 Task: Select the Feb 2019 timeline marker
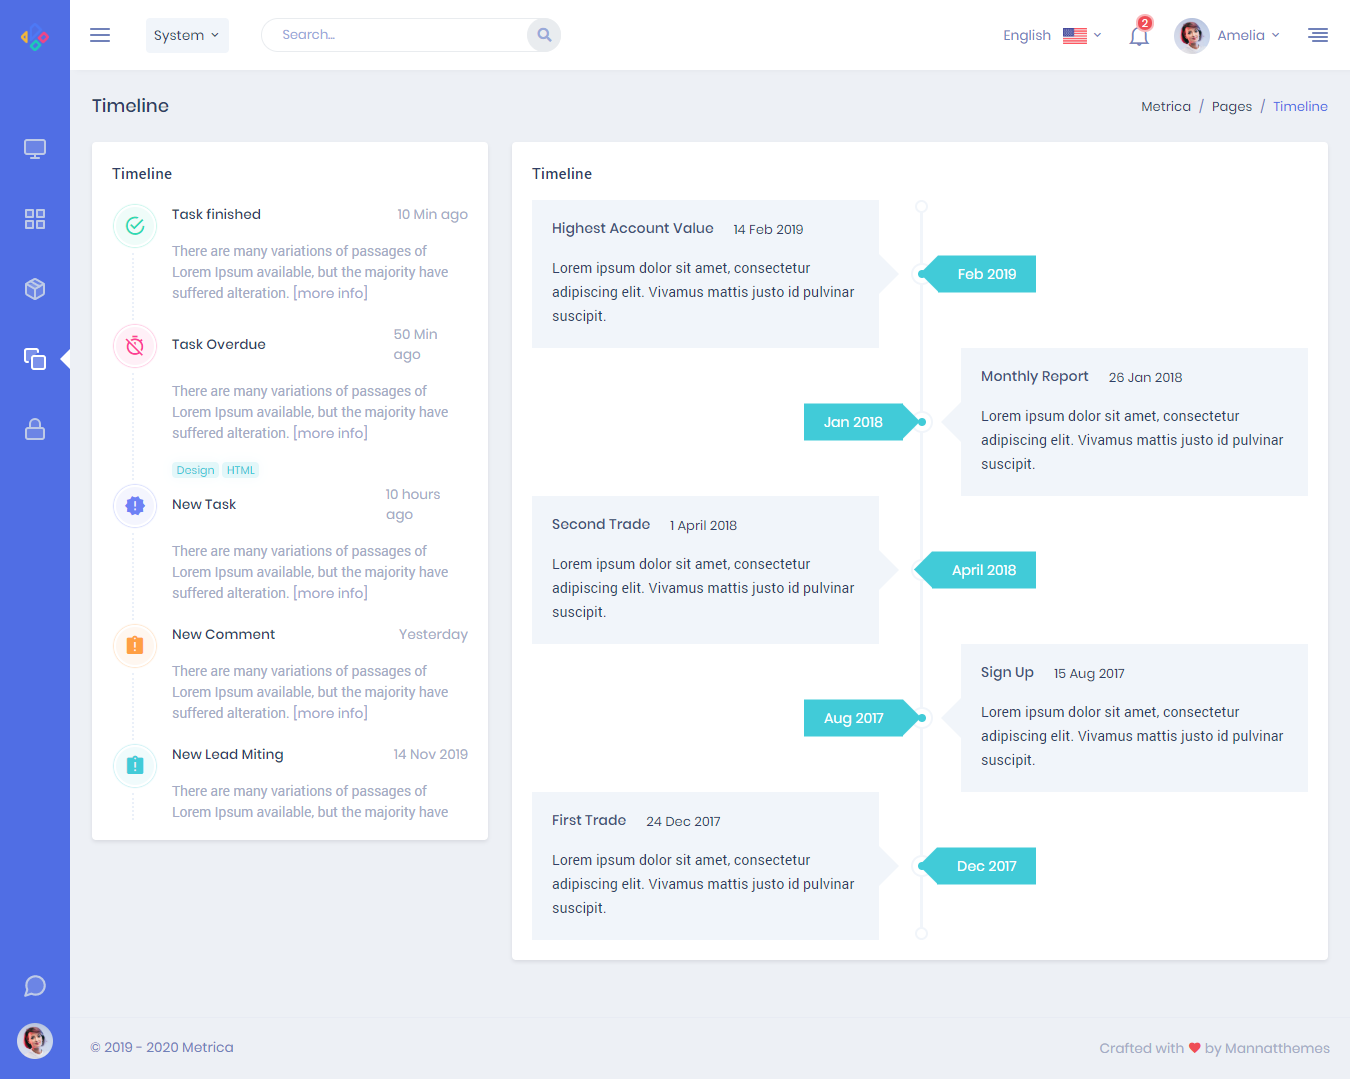[x=985, y=274]
